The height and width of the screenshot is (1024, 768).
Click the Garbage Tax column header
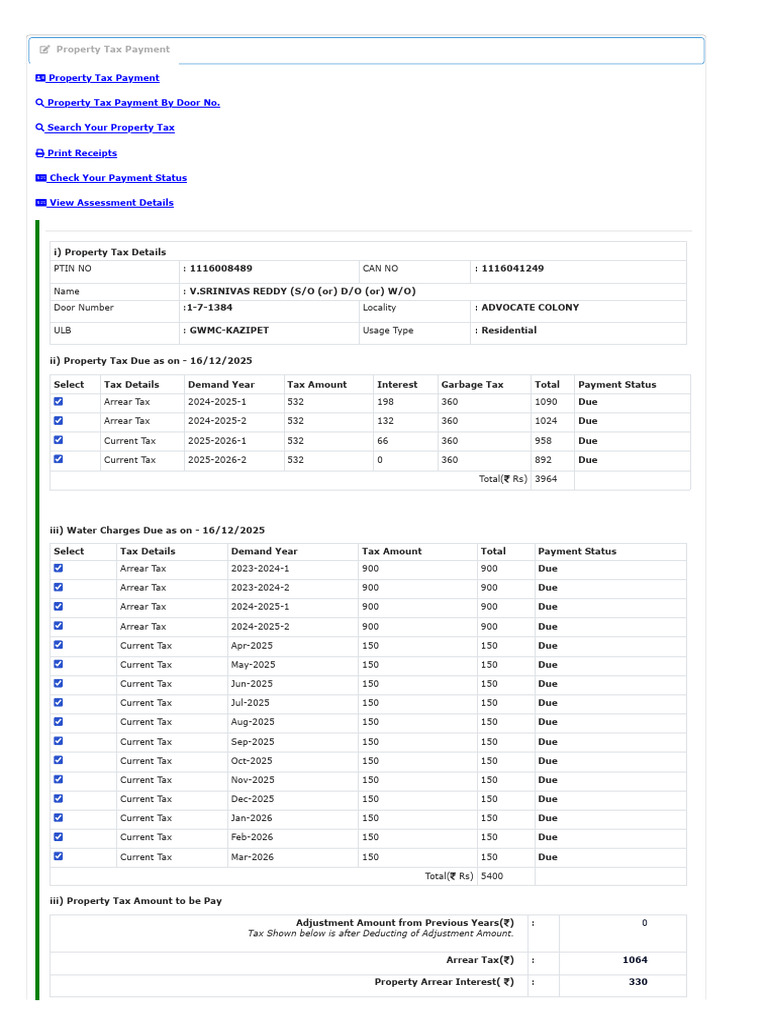(472, 385)
